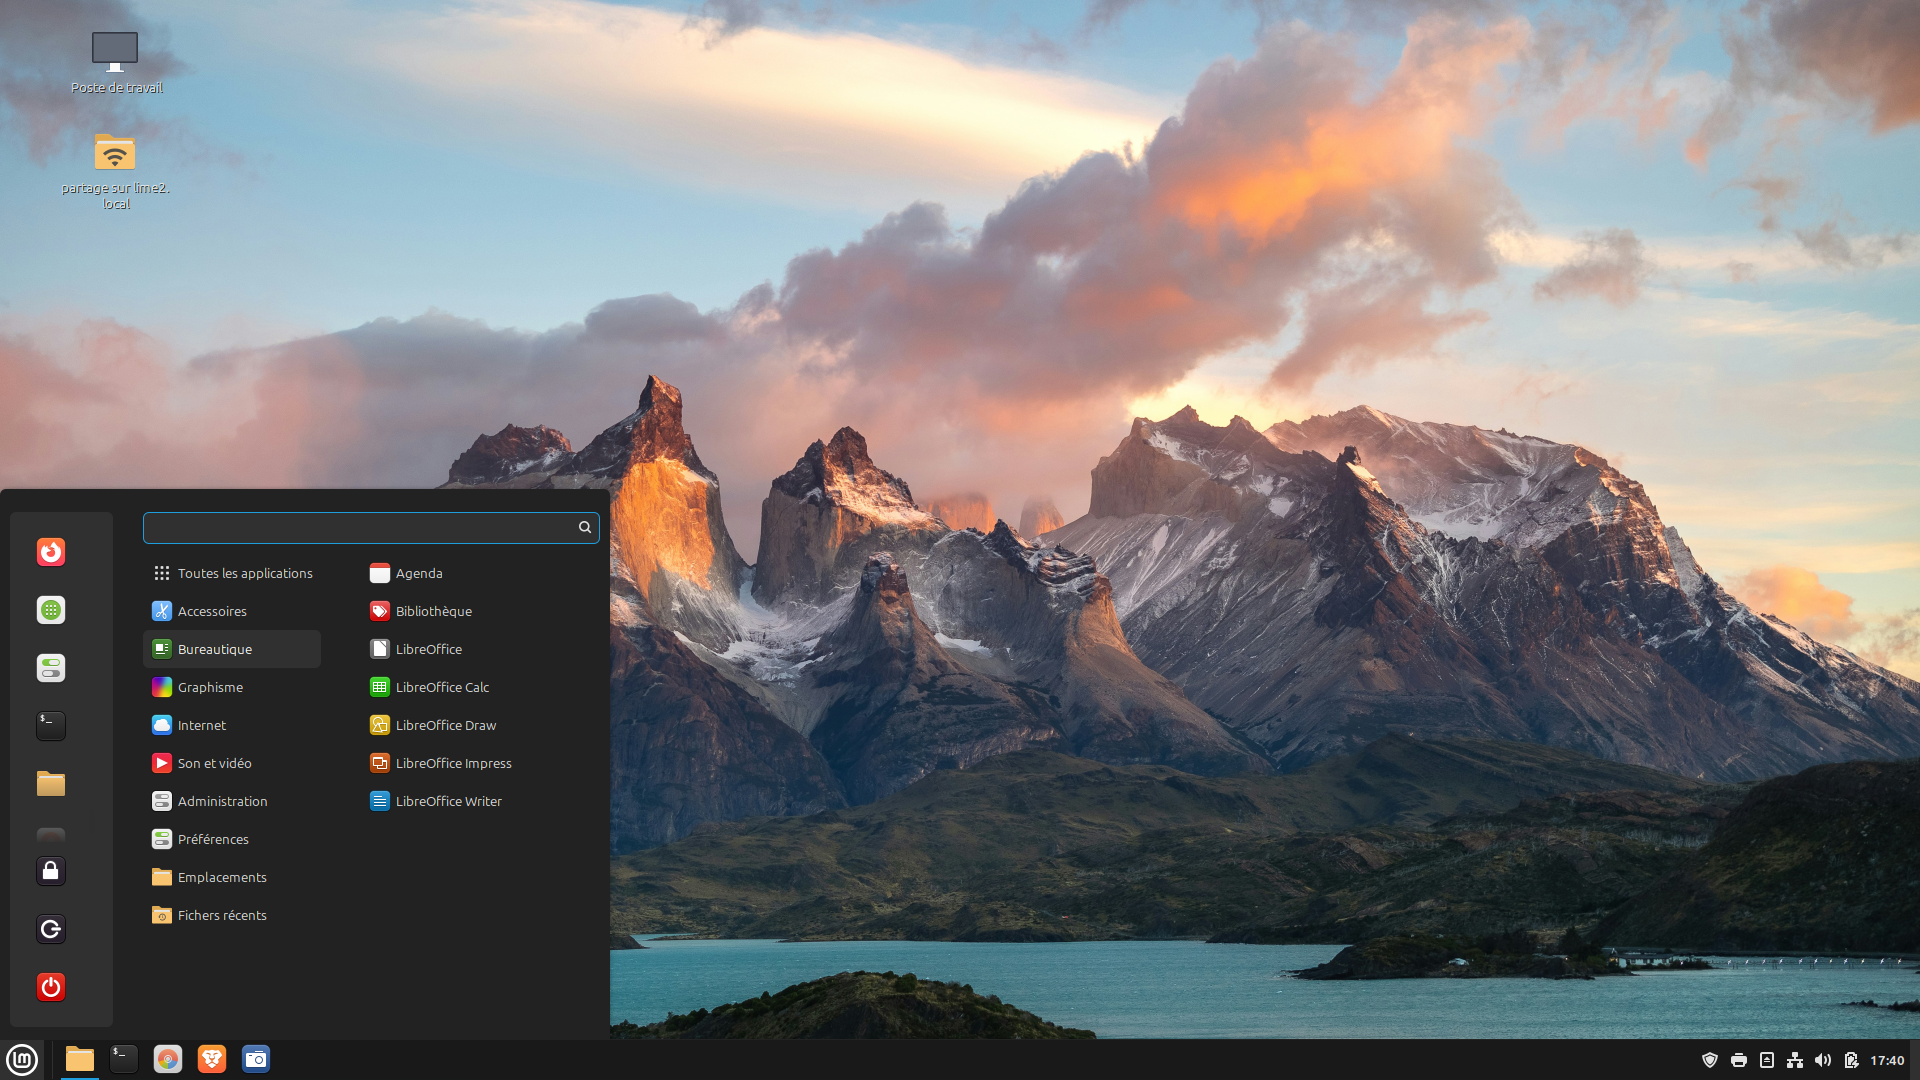Select the Graphisme category
1920x1080 pixels.
tap(210, 687)
